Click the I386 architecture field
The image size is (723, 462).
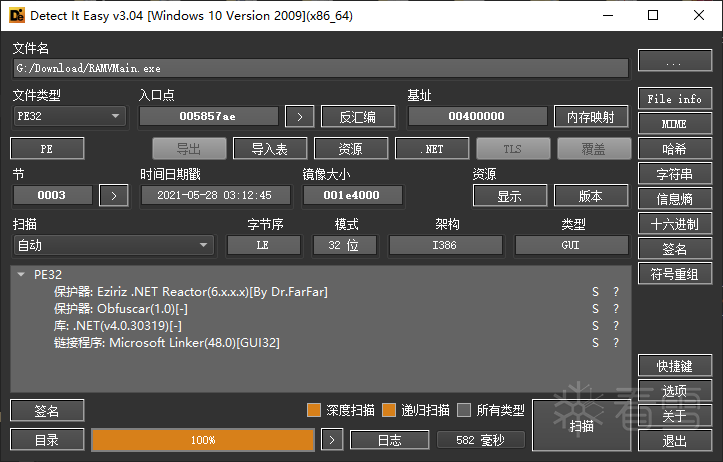point(445,245)
